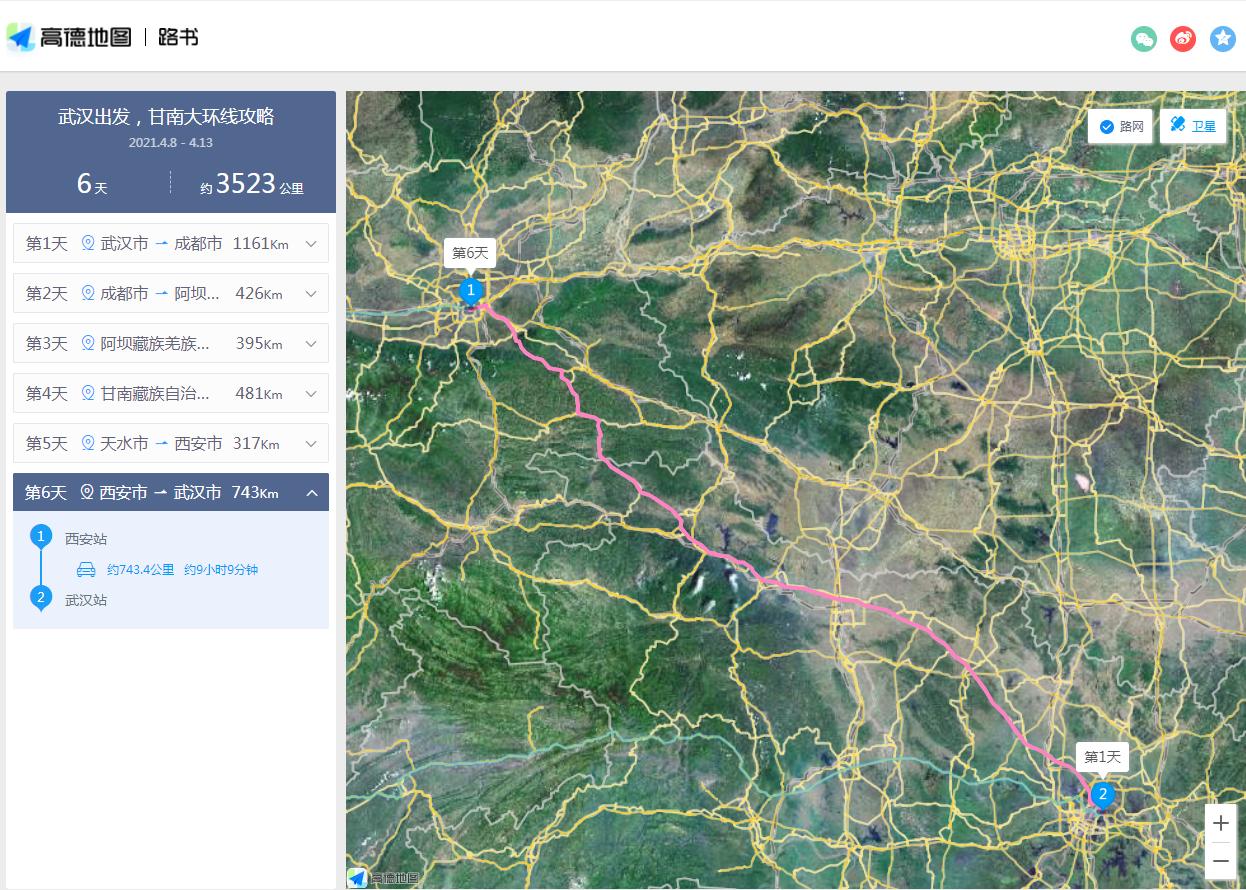
Task: Select 第1天 武汉市 to 成都市 route
Action: point(171,243)
